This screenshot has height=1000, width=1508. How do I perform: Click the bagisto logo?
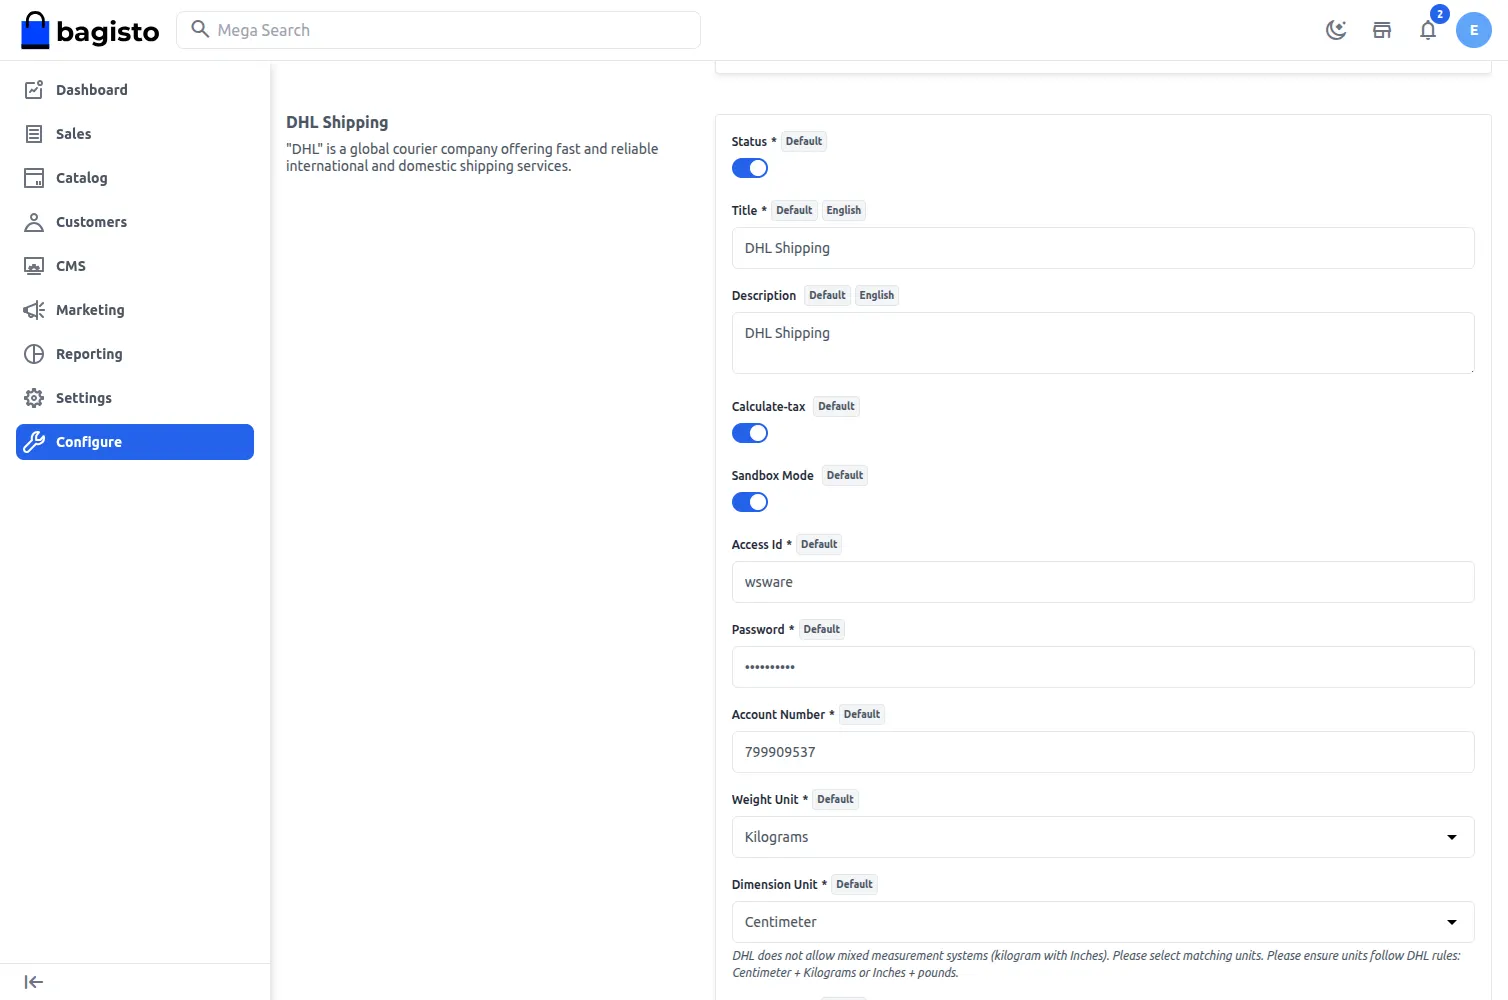pos(89,30)
